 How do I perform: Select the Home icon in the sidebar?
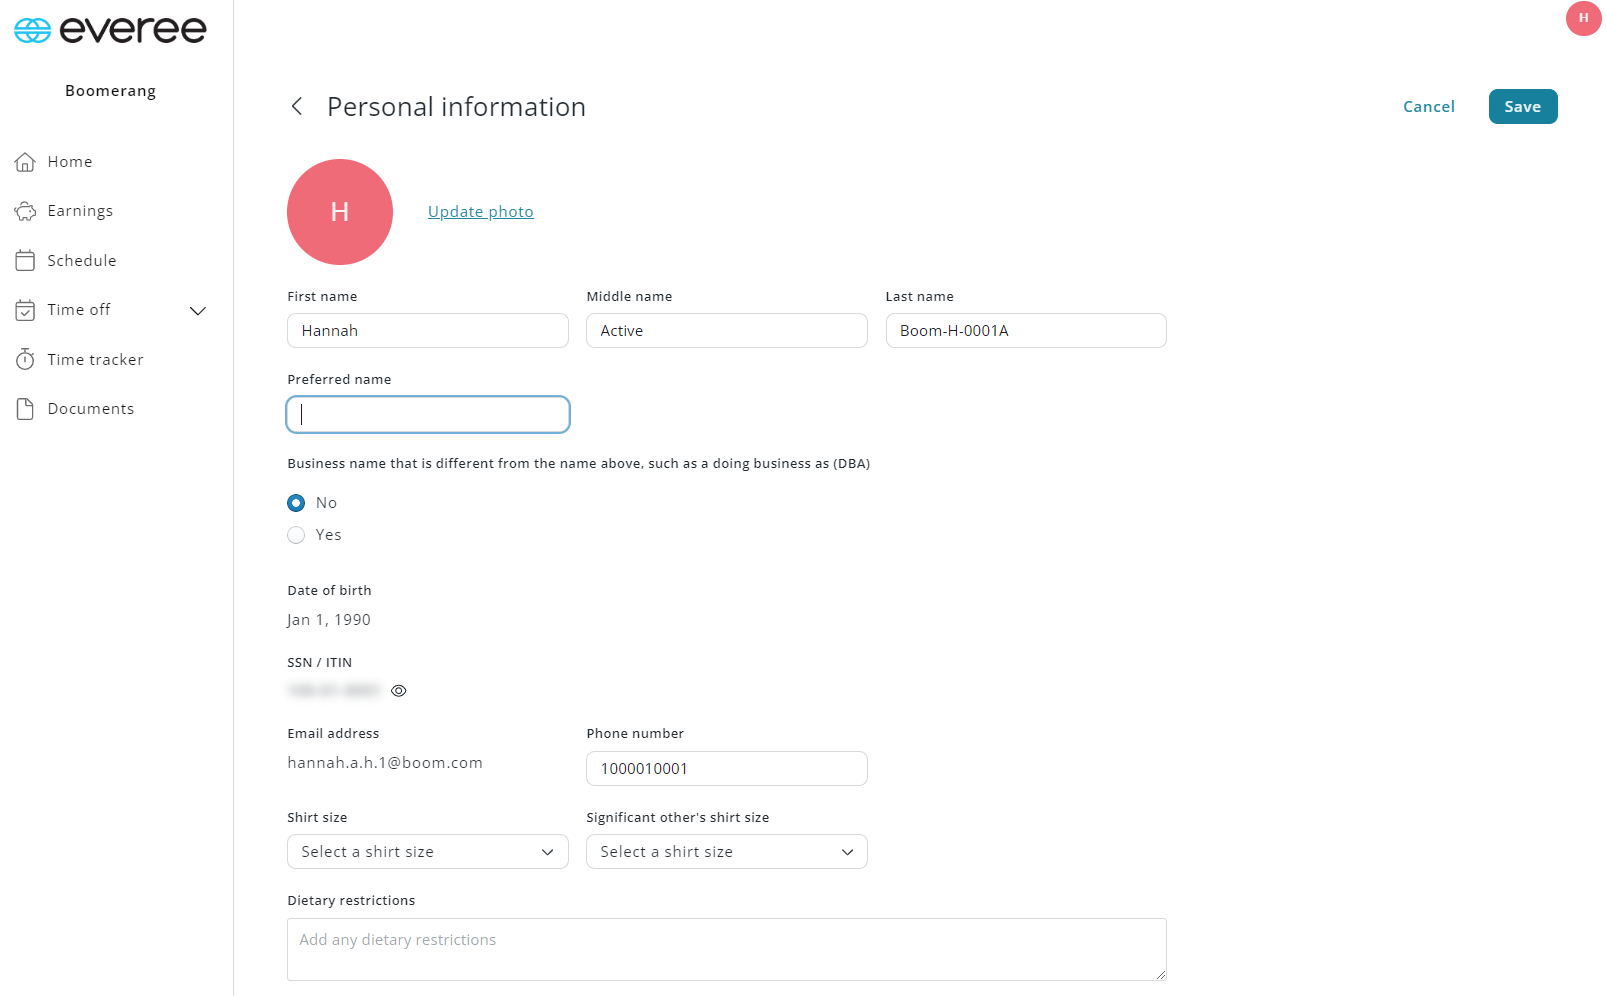(26, 161)
